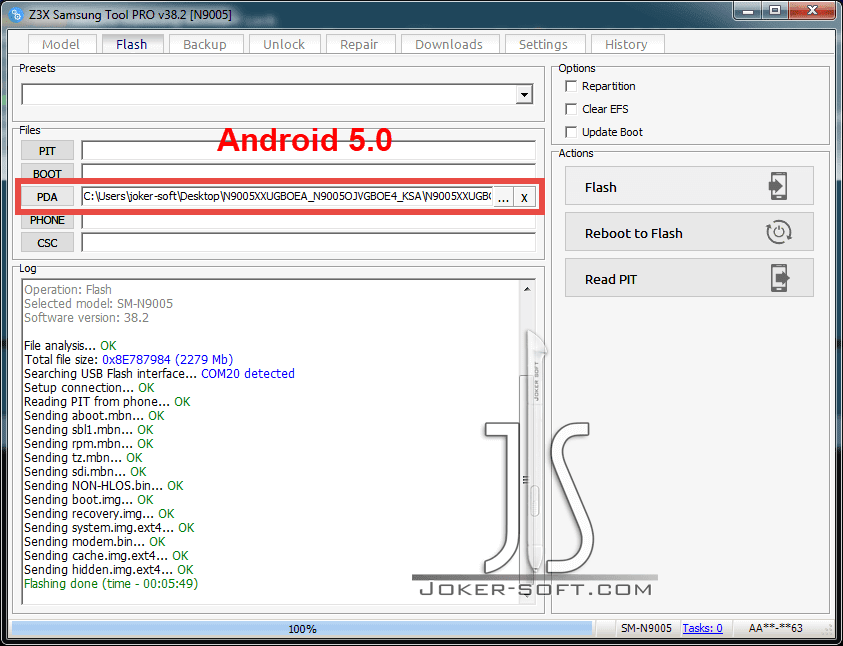Screen dimensions: 843x646
Task: Clear the PDA file path with X button
Action: click(x=524, y=197)
